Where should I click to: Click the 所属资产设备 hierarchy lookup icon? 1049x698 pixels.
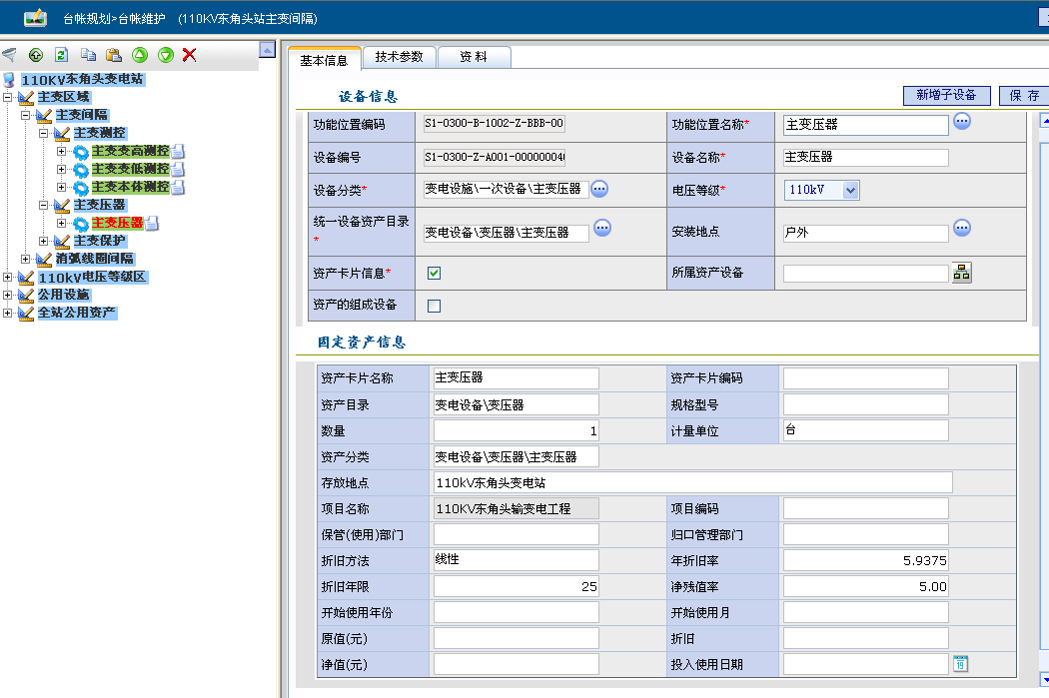[x=962, y=272]
